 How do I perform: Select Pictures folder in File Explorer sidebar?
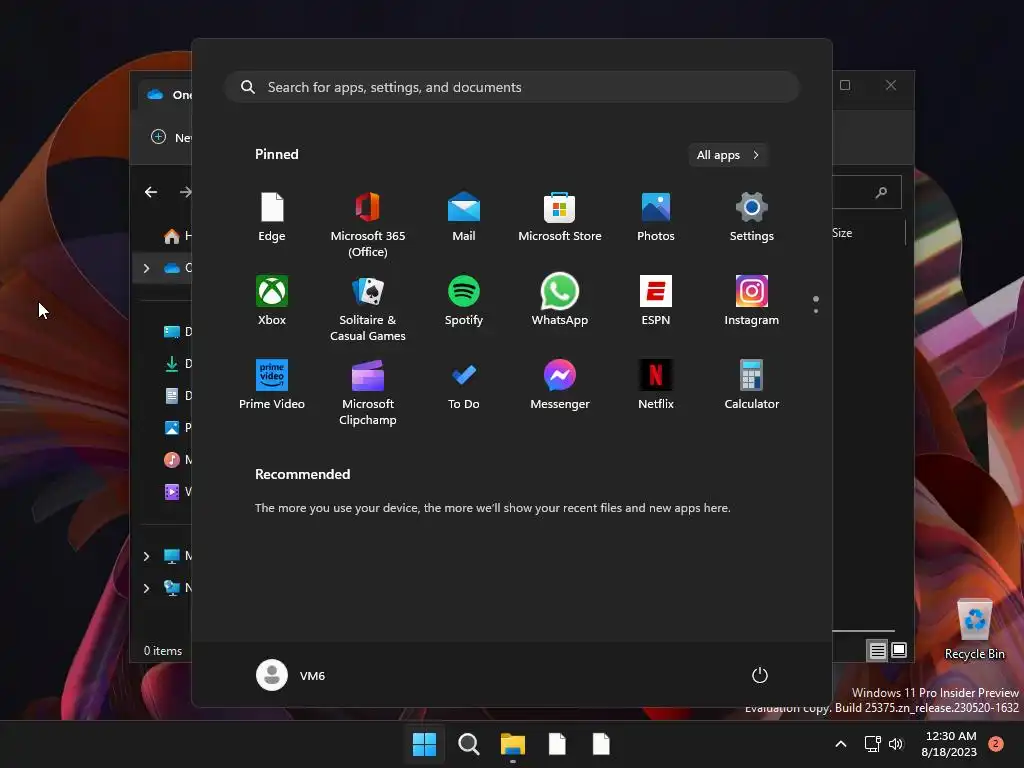tap(176, 428)
